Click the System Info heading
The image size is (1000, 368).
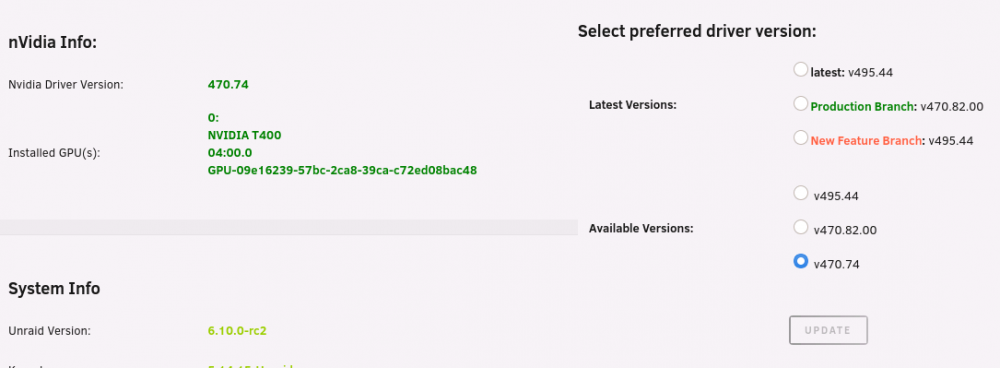pos(54,289)
